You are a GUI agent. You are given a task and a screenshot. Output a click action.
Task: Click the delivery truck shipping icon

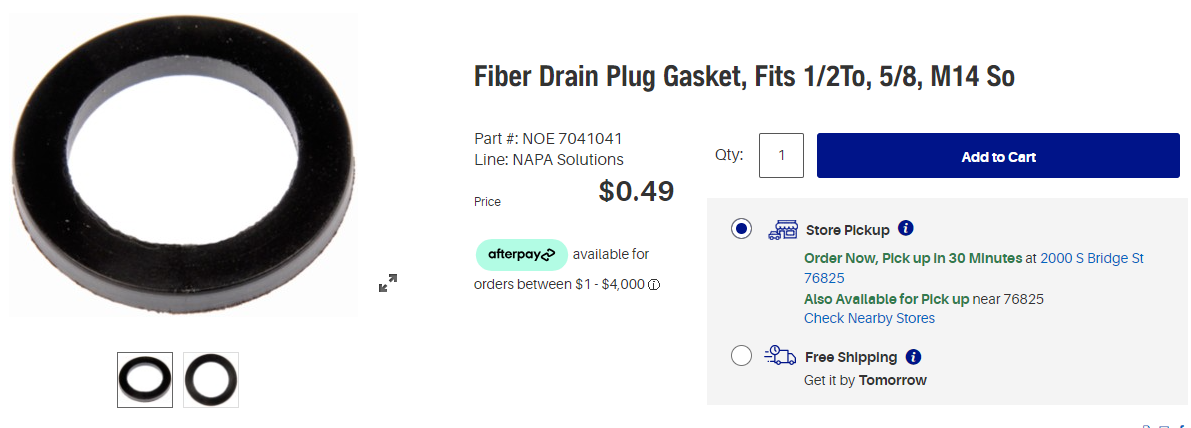(x=780, y=356)
